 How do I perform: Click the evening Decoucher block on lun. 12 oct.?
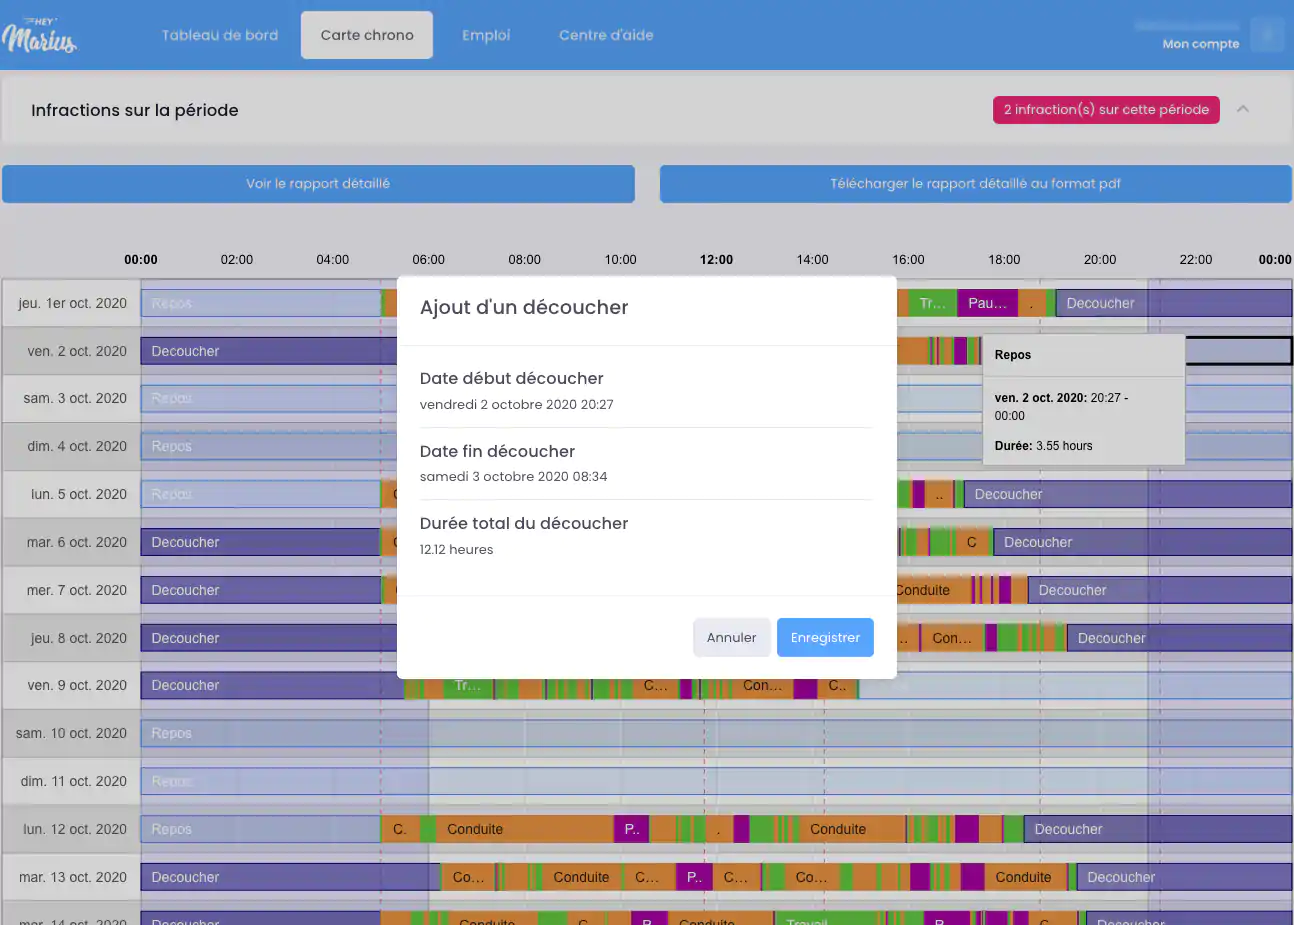click(1157, 829)
